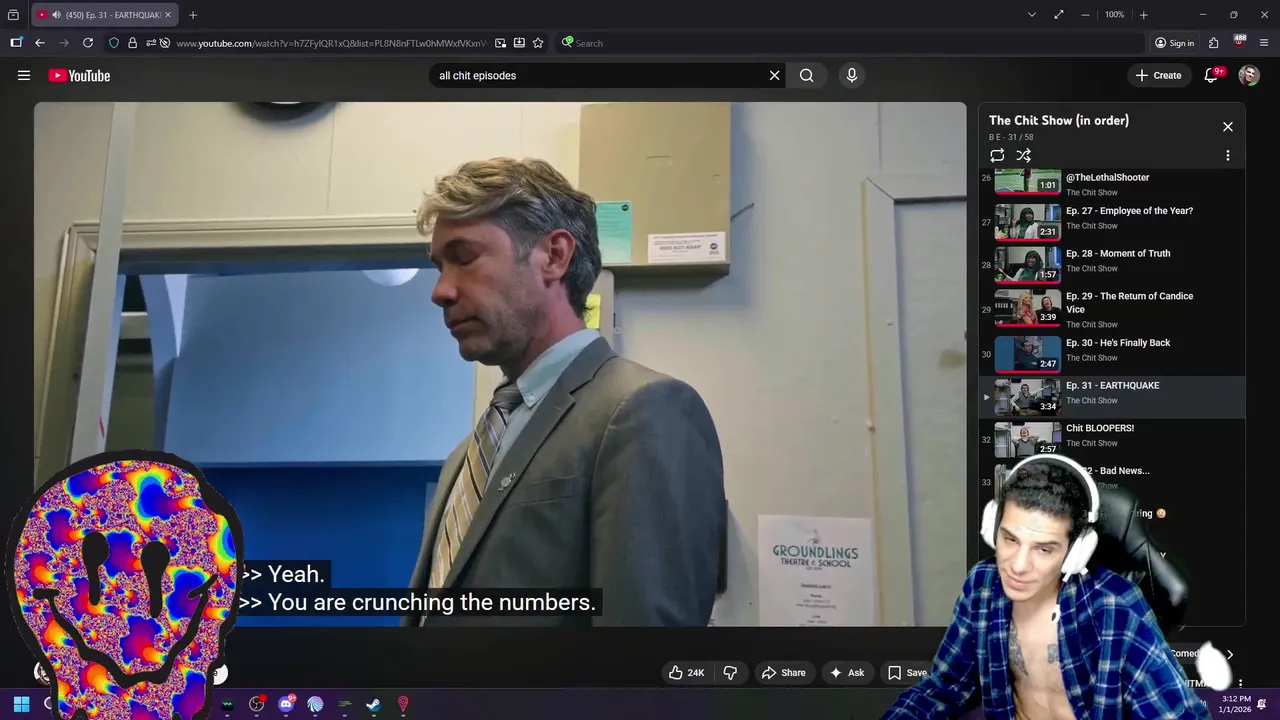Bookmark this page with the star icon
This screenshot has width=1280, height=720.
pyautogui.click(x=538, y=43)
